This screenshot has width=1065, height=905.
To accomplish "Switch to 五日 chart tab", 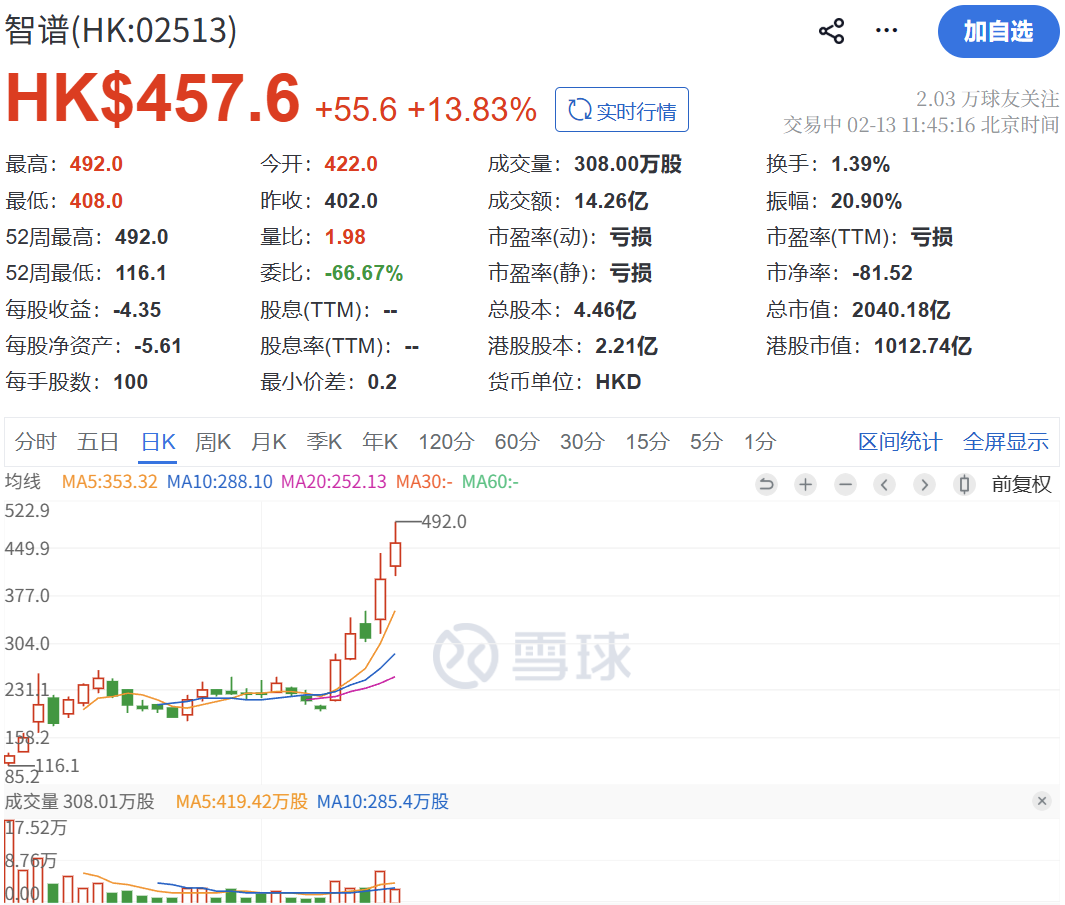I will (98, 442).
